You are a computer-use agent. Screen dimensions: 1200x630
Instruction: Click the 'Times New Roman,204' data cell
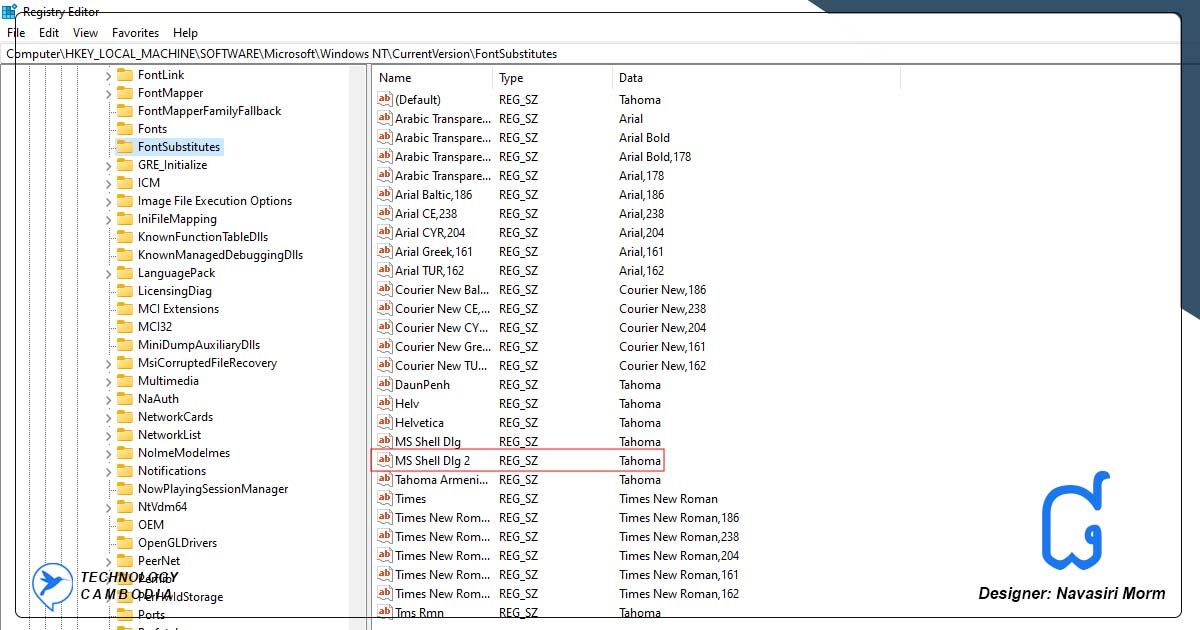(x=679, y=555)
